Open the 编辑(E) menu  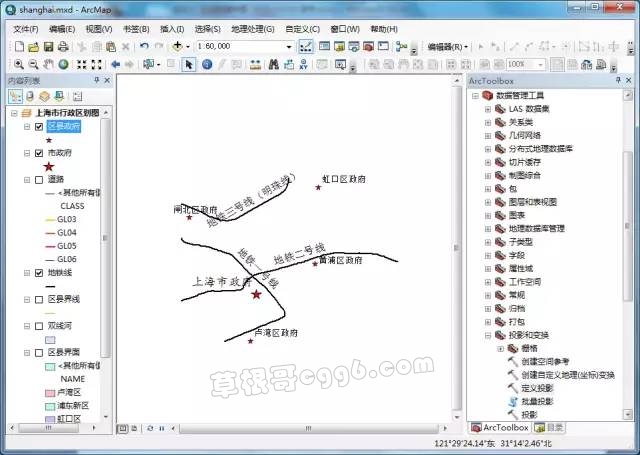coord(62,29)
